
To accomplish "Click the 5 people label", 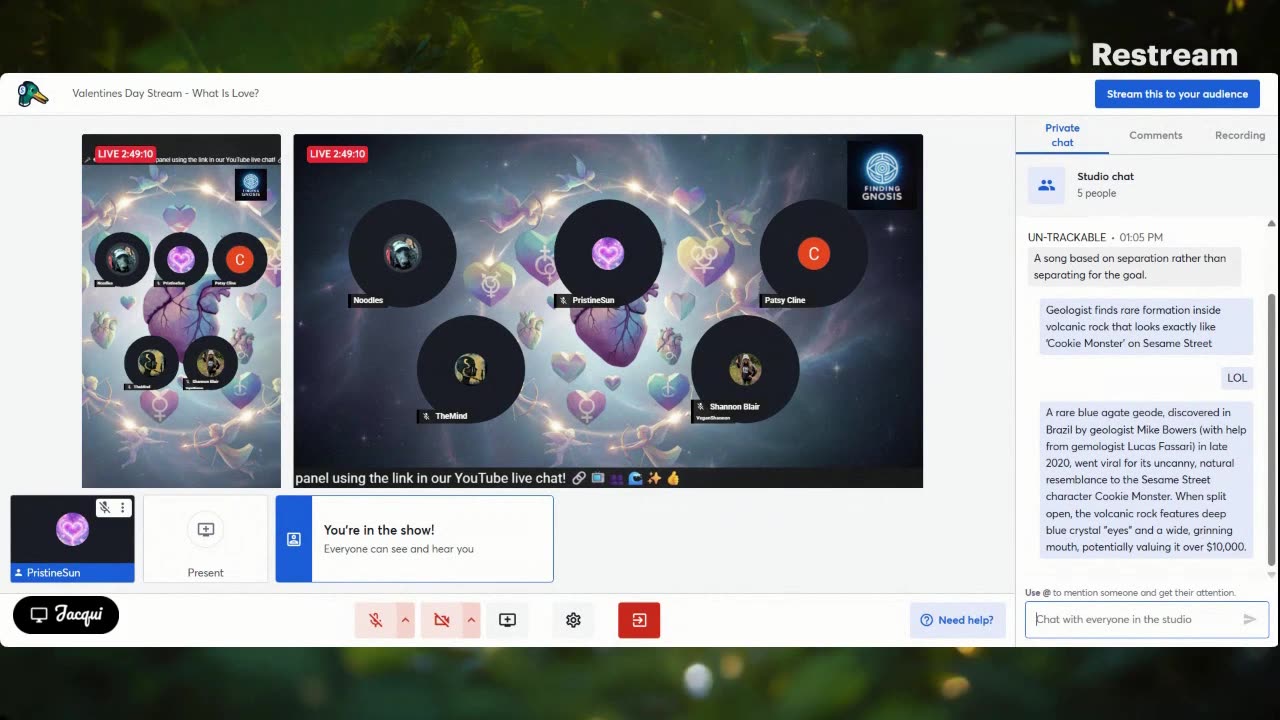I will pyautogui.click(x=1097, y=194).
